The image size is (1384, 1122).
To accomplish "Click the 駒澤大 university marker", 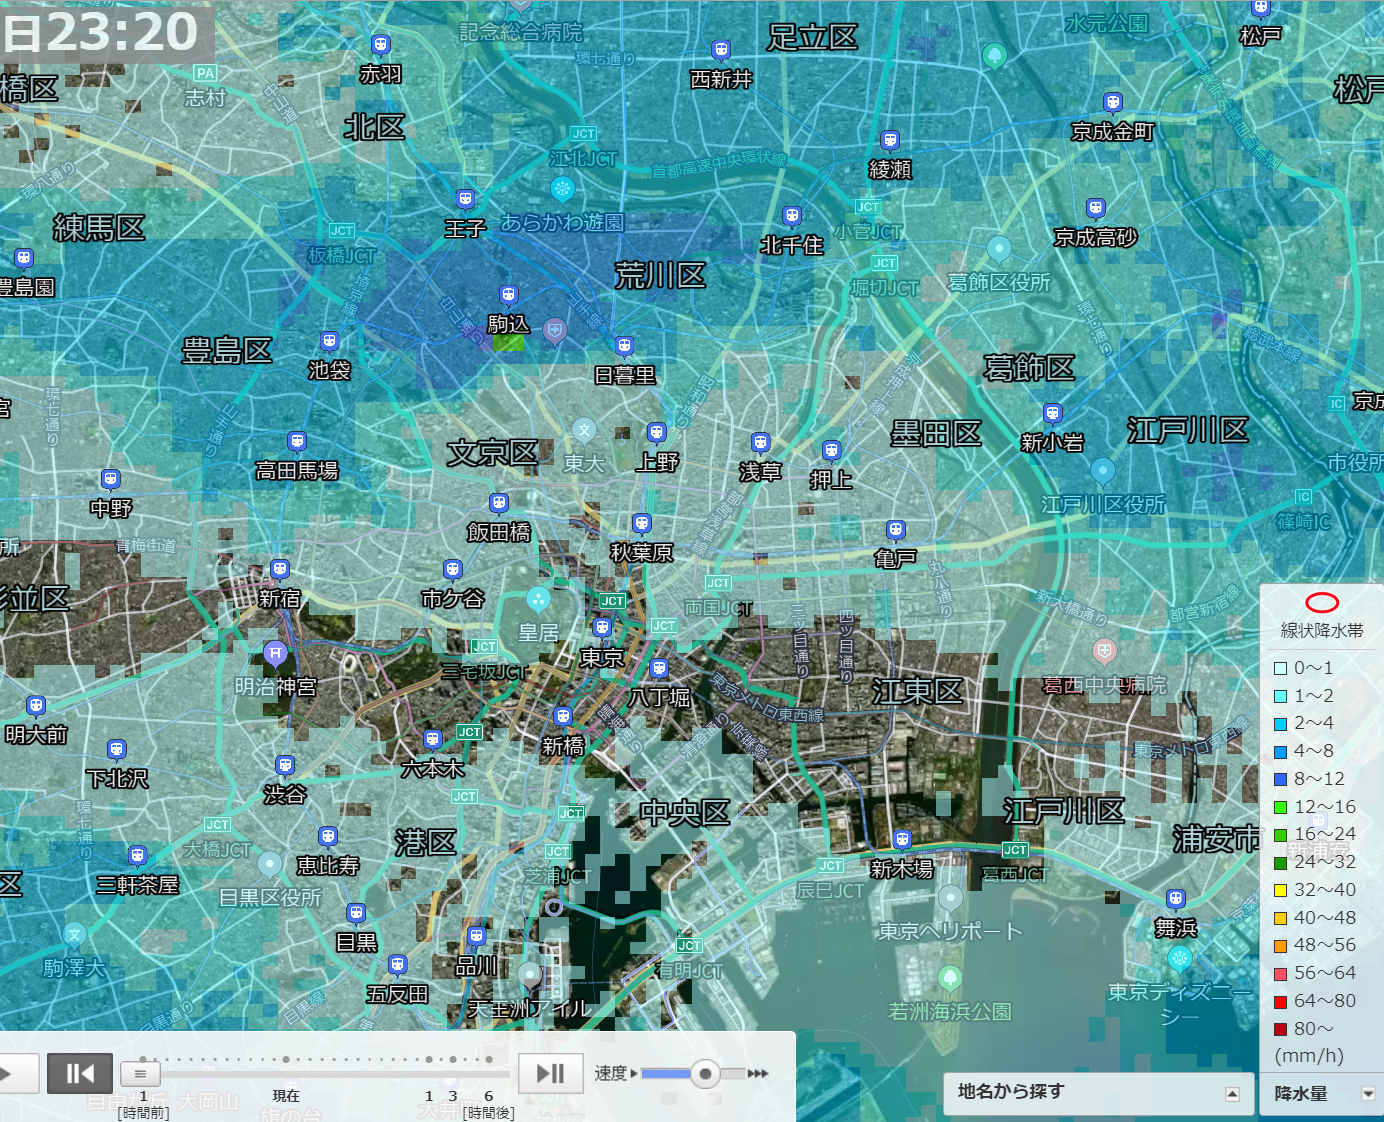I will click(x=75, y=935).
